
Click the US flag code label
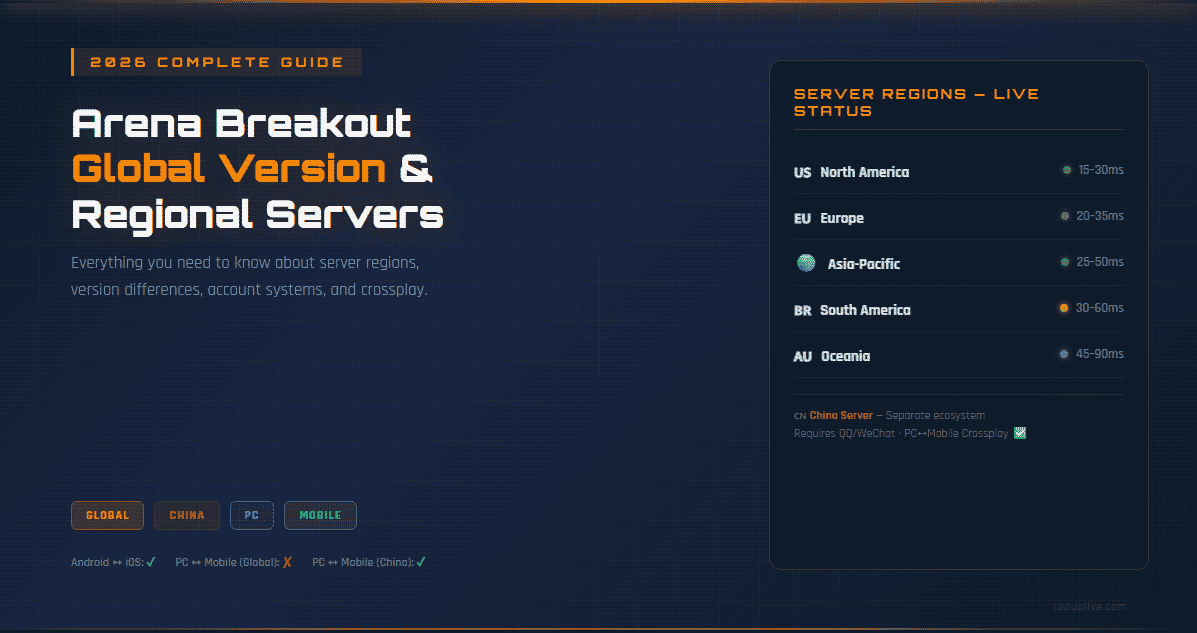tap(802, 173)
